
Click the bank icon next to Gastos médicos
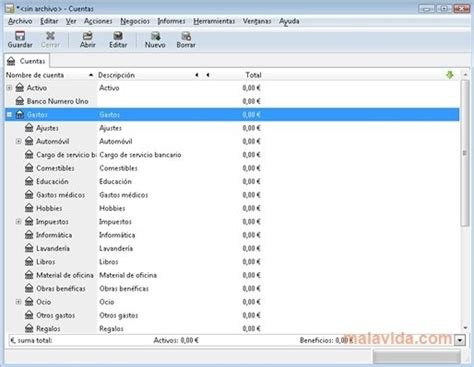pos(29,195)
